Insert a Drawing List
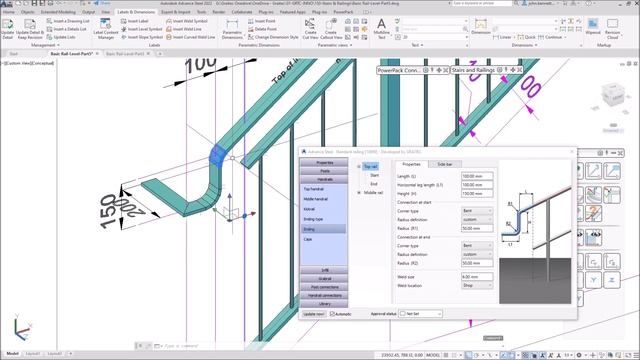The width and height of the screenshot is (640, 360). (x=68, y=21)
